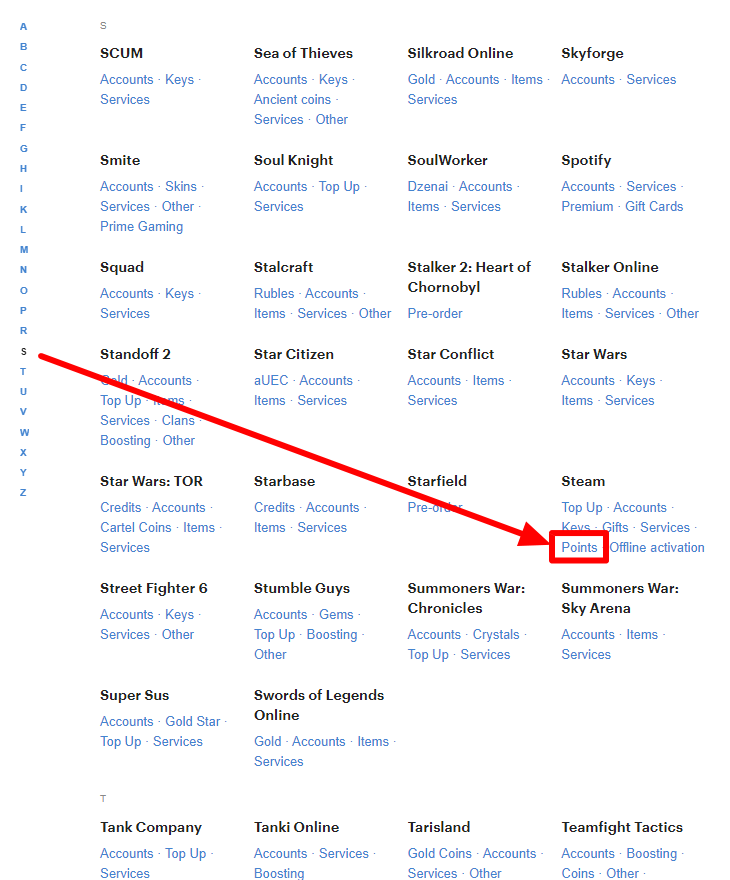Open Points link under Steam

(579, 547)
